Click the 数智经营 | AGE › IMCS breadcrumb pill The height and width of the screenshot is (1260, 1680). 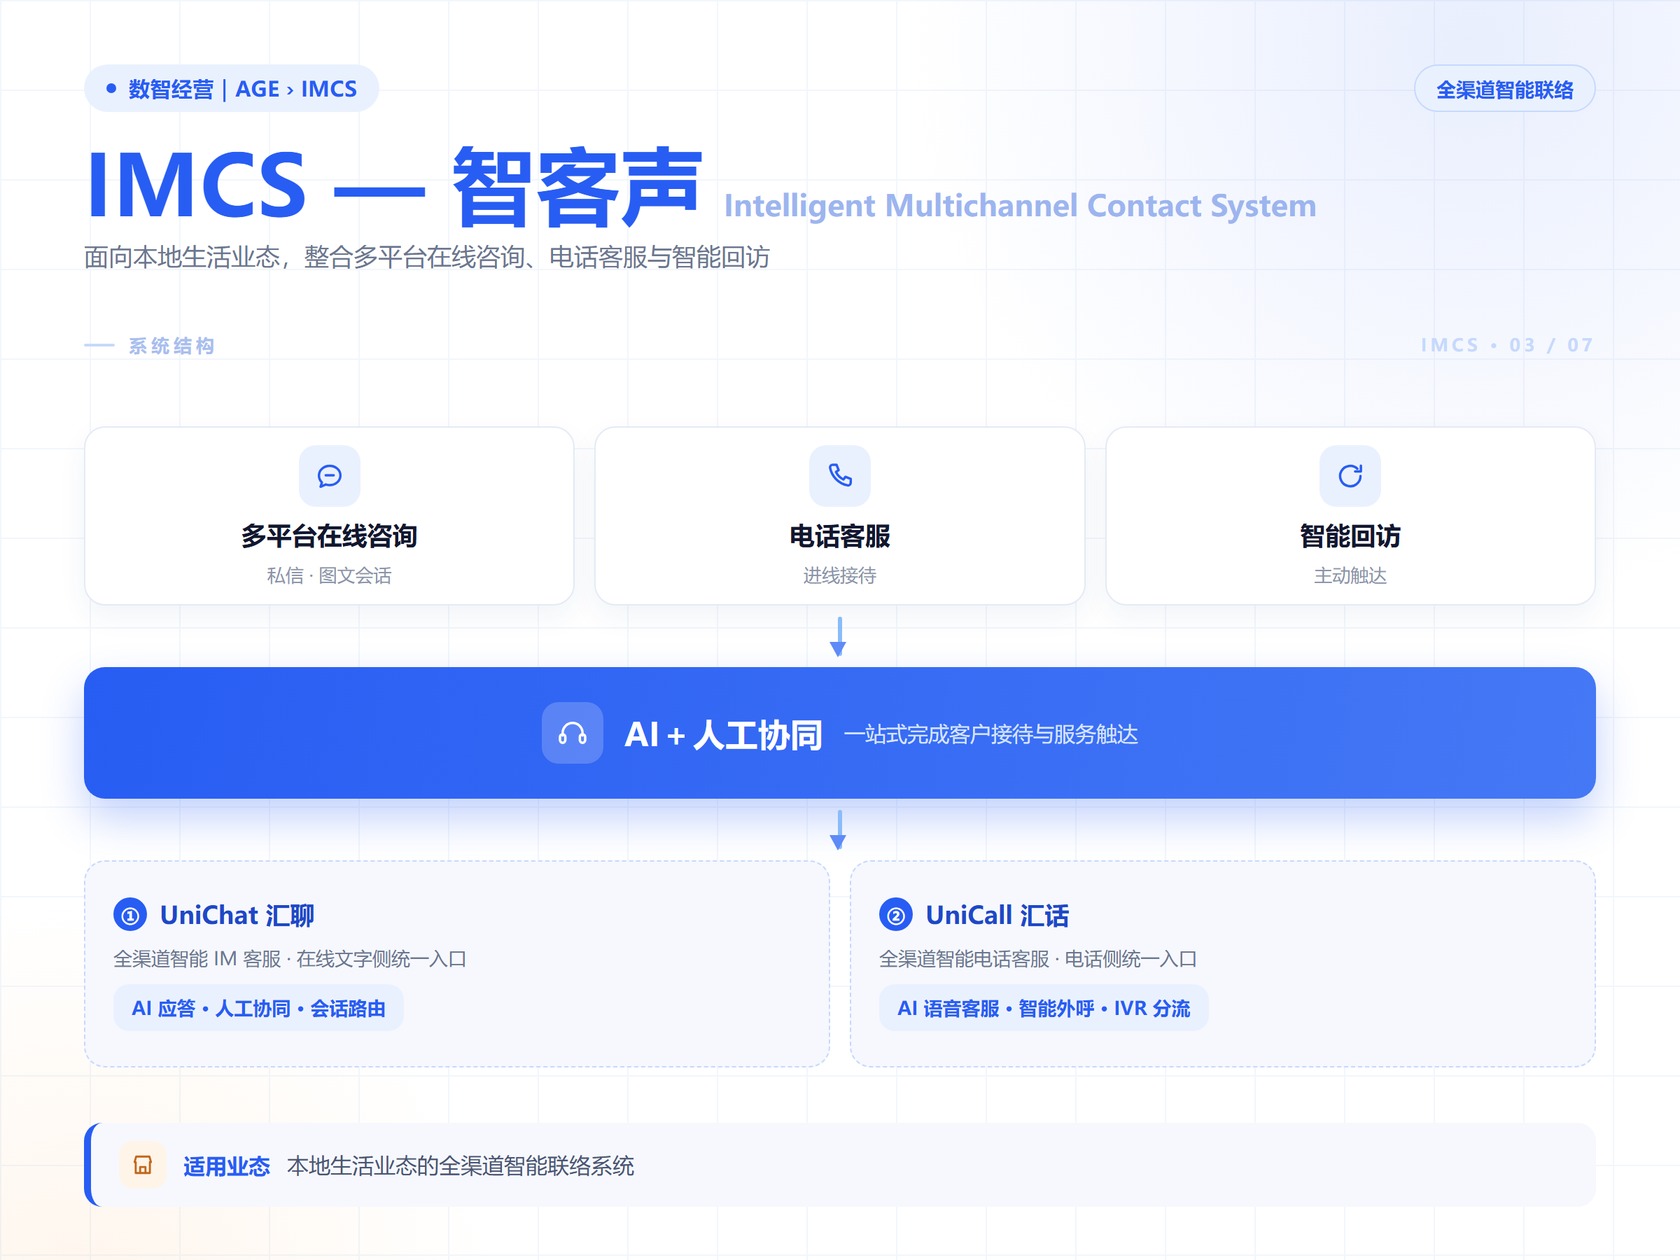231,89
